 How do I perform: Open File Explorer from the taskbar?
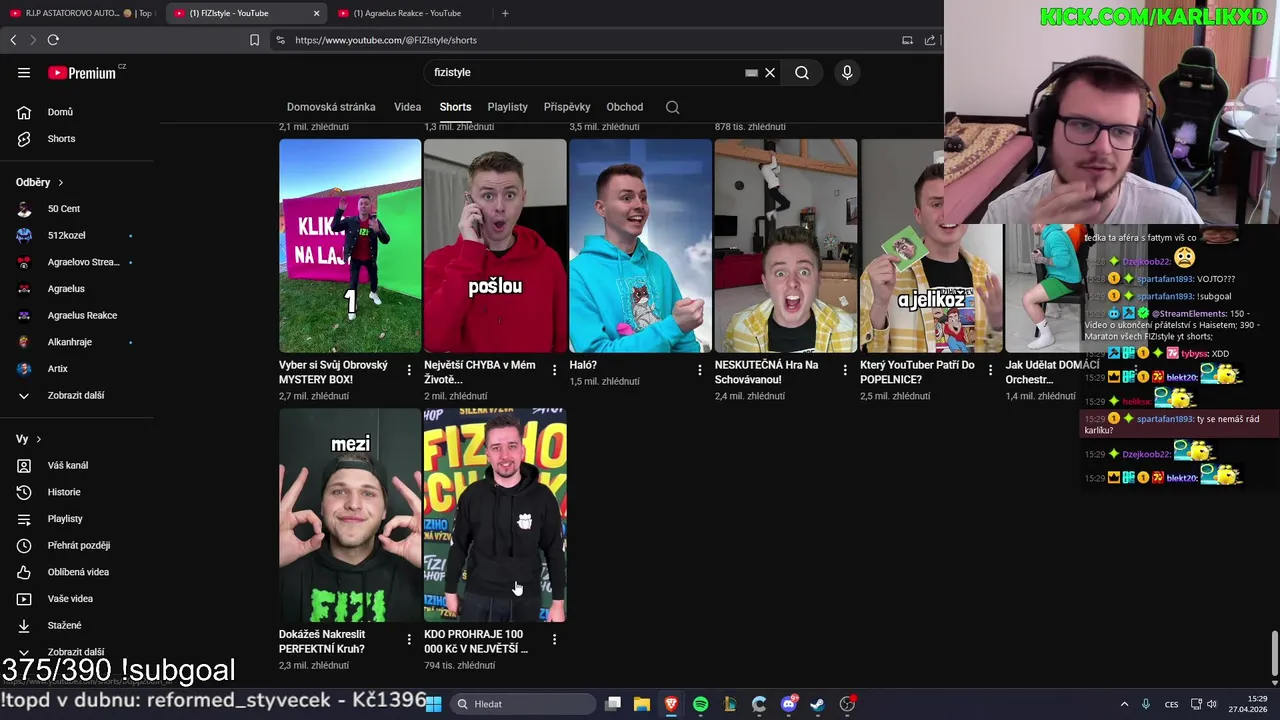pyautogui.click(x=642, y=704)
